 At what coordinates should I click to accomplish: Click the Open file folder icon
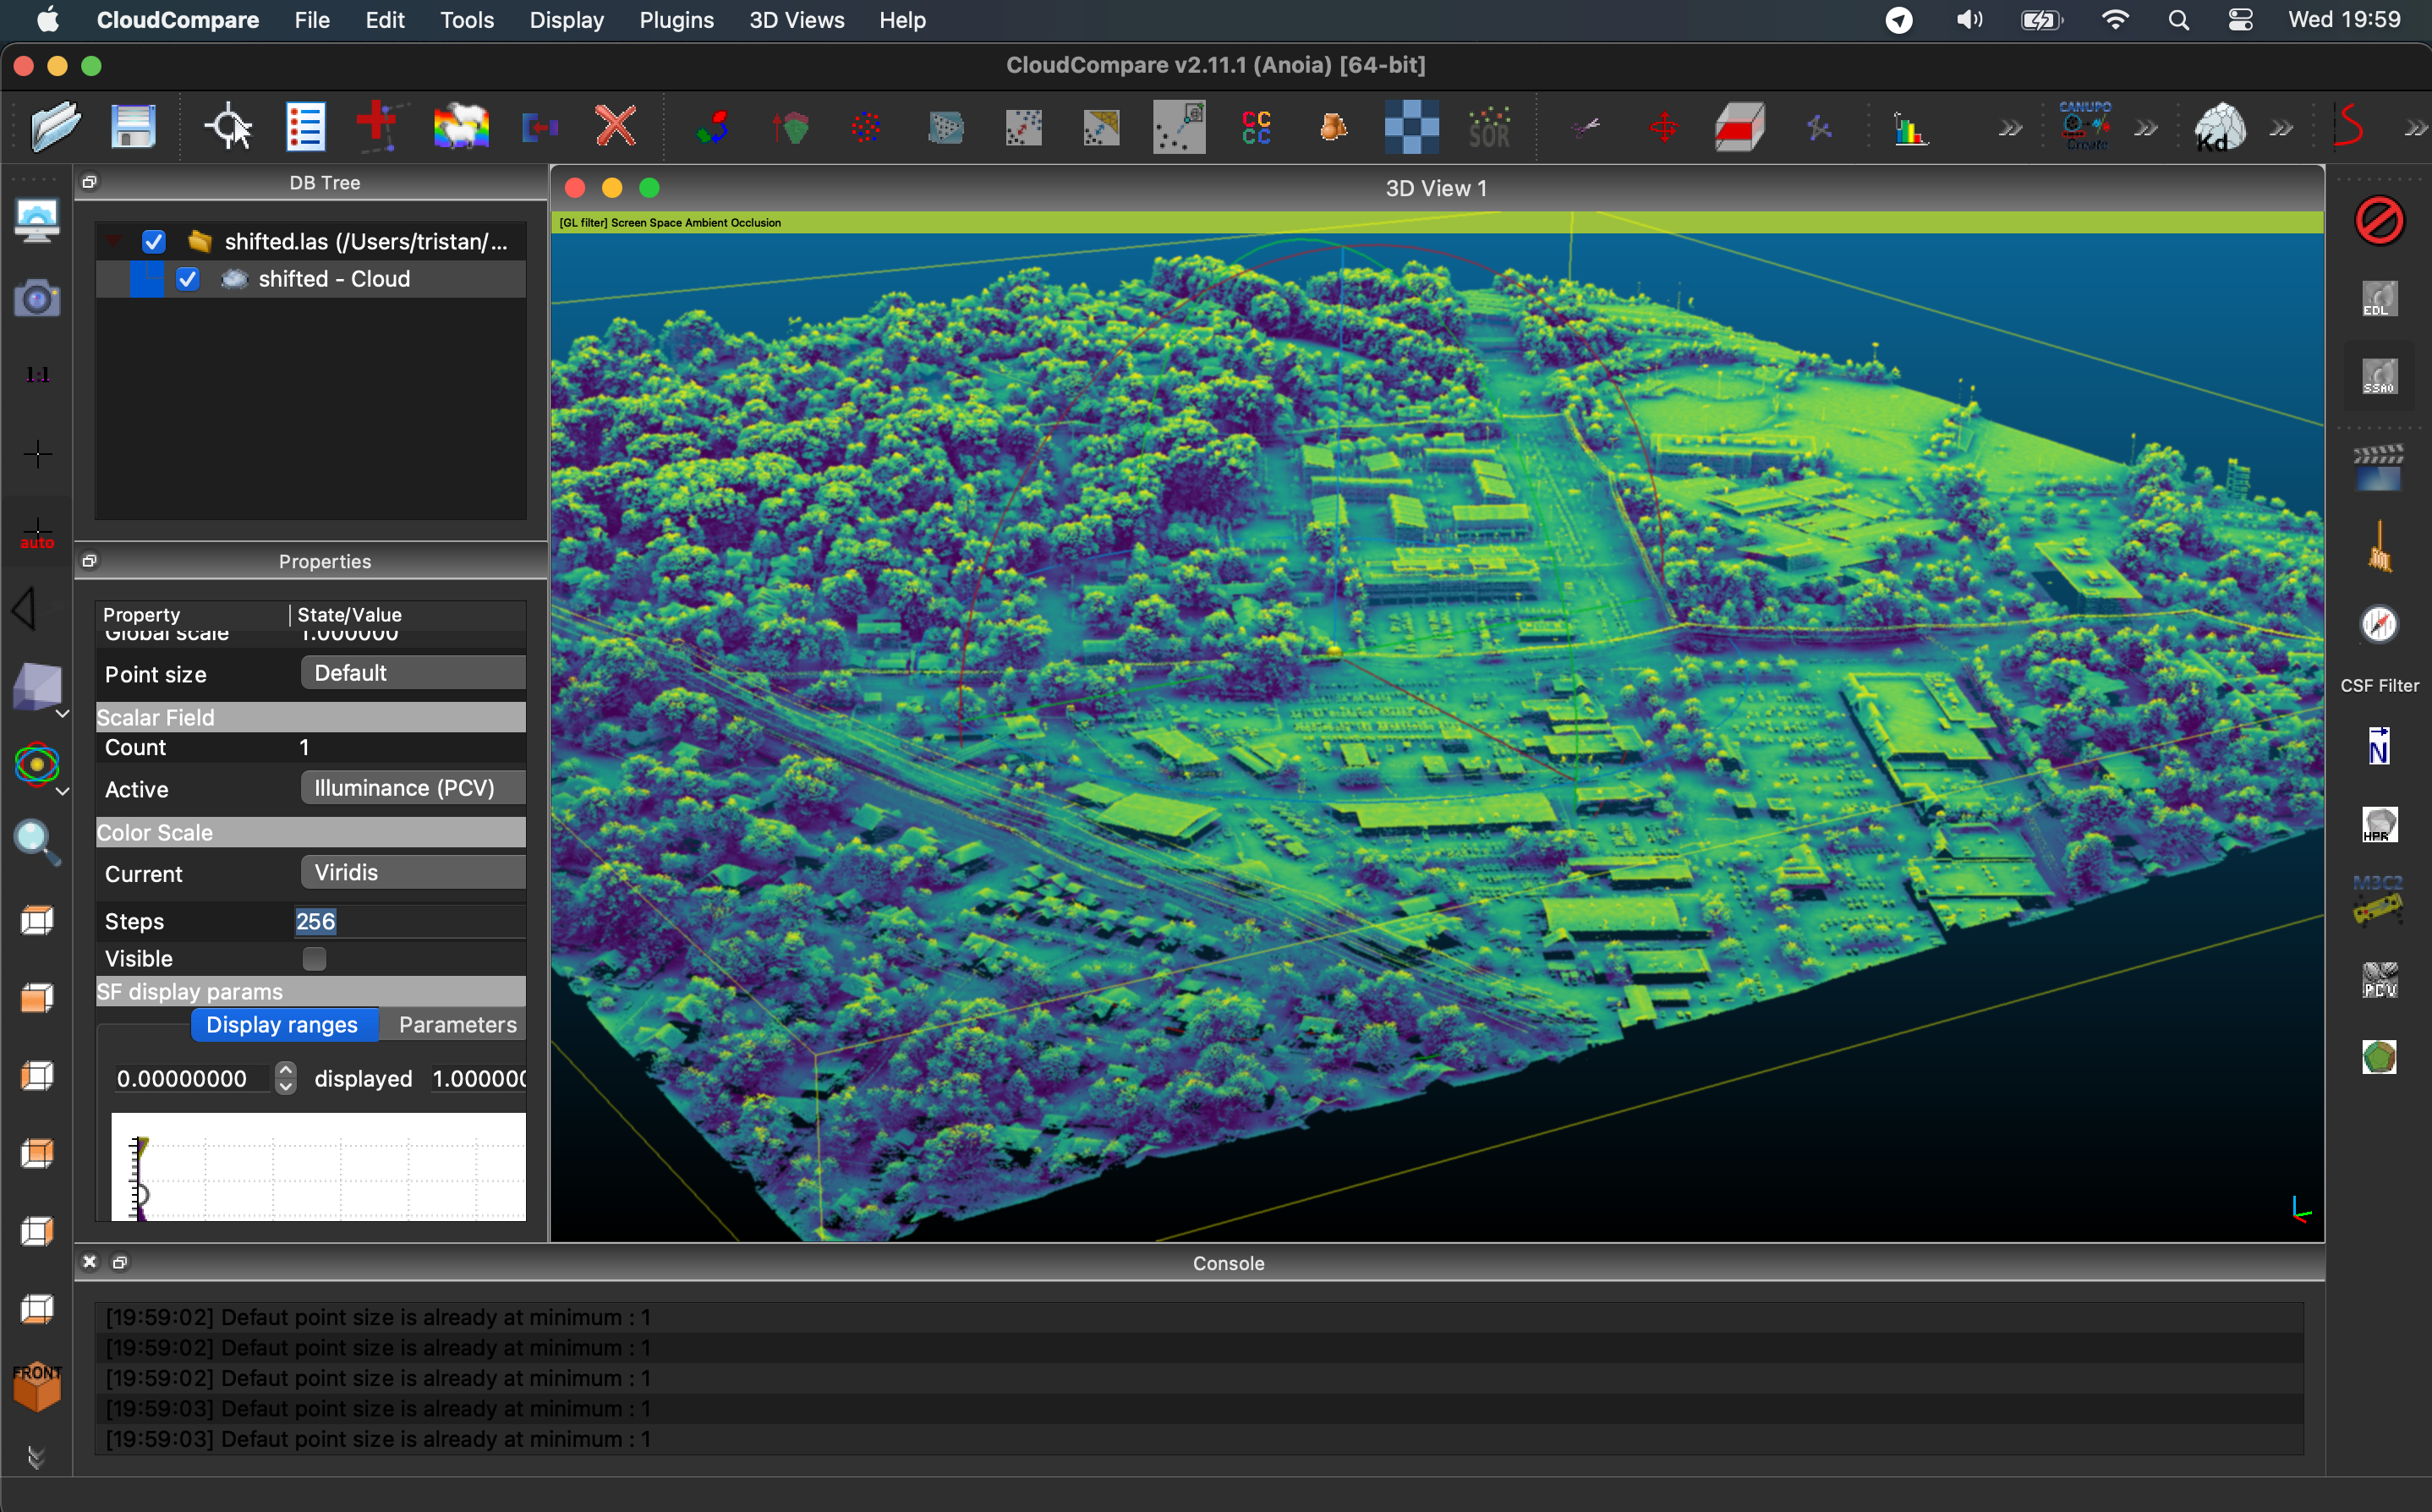(x=54, y=127)
